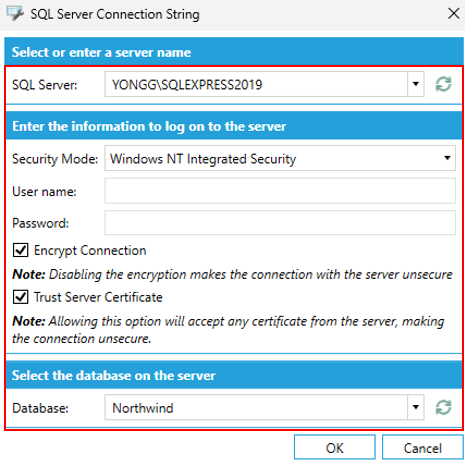Click the connection string dialog title icon
Viewport: 465px width, 460px height.
(15, 14)
